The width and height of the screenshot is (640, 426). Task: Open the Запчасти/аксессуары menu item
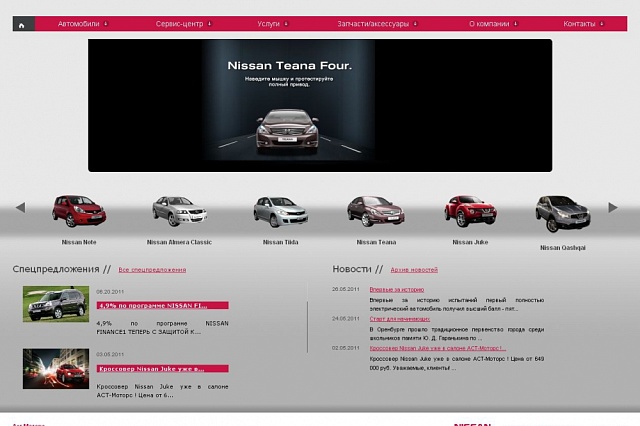(373, 24)
